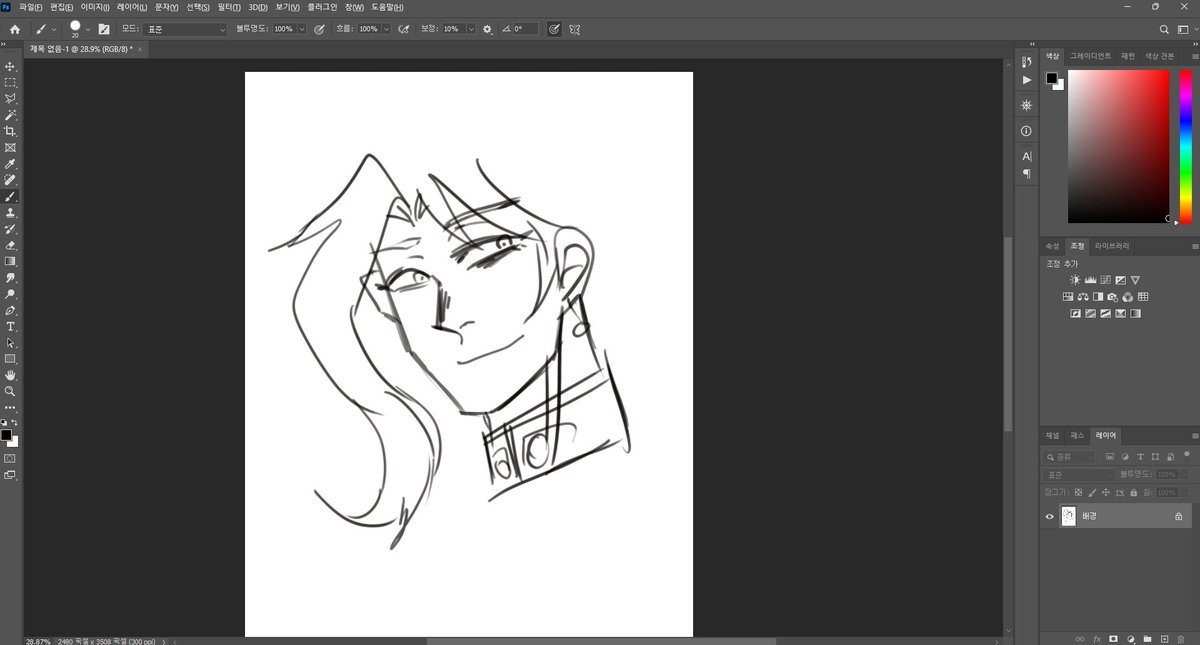Go to the Home screen icon
Screen dimensions: 1200x645
pyautogui.click(x=14, y=29)
